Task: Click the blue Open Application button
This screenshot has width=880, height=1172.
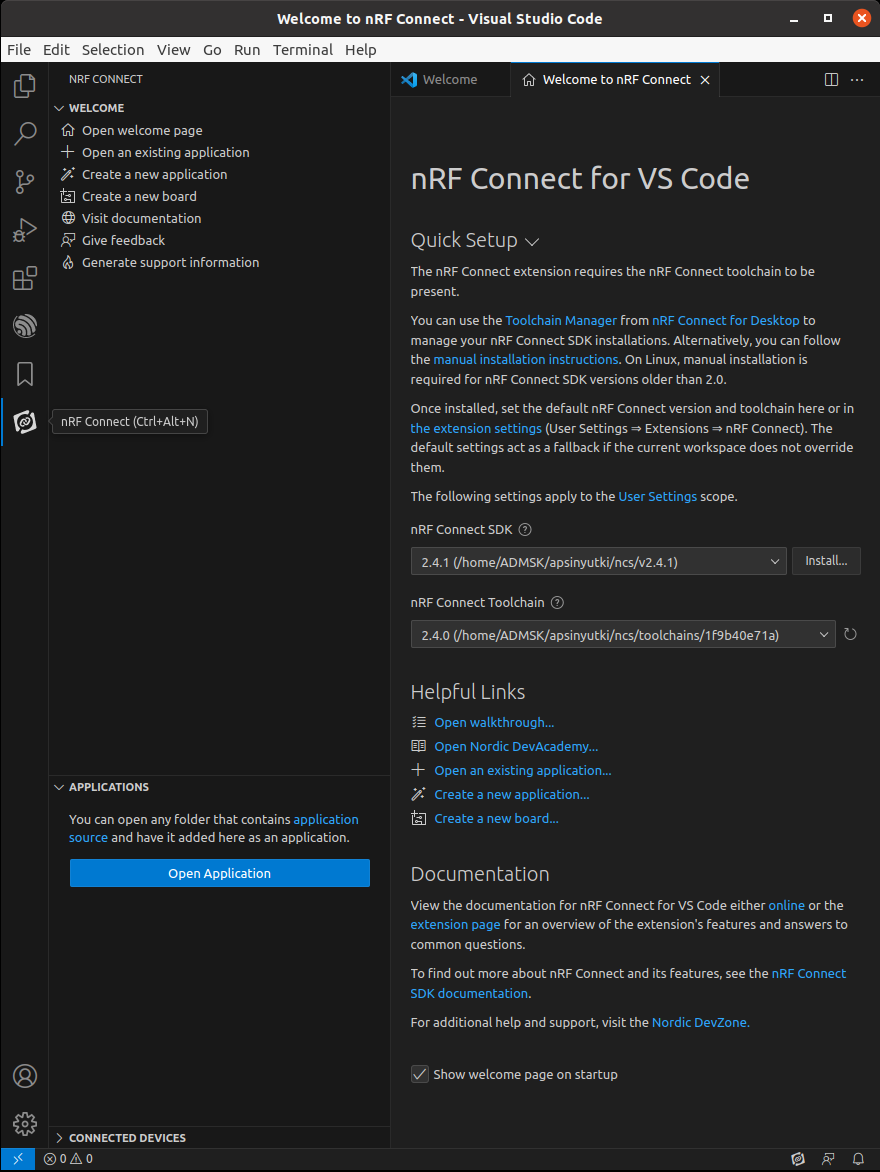Action: (x=220, y=873)
